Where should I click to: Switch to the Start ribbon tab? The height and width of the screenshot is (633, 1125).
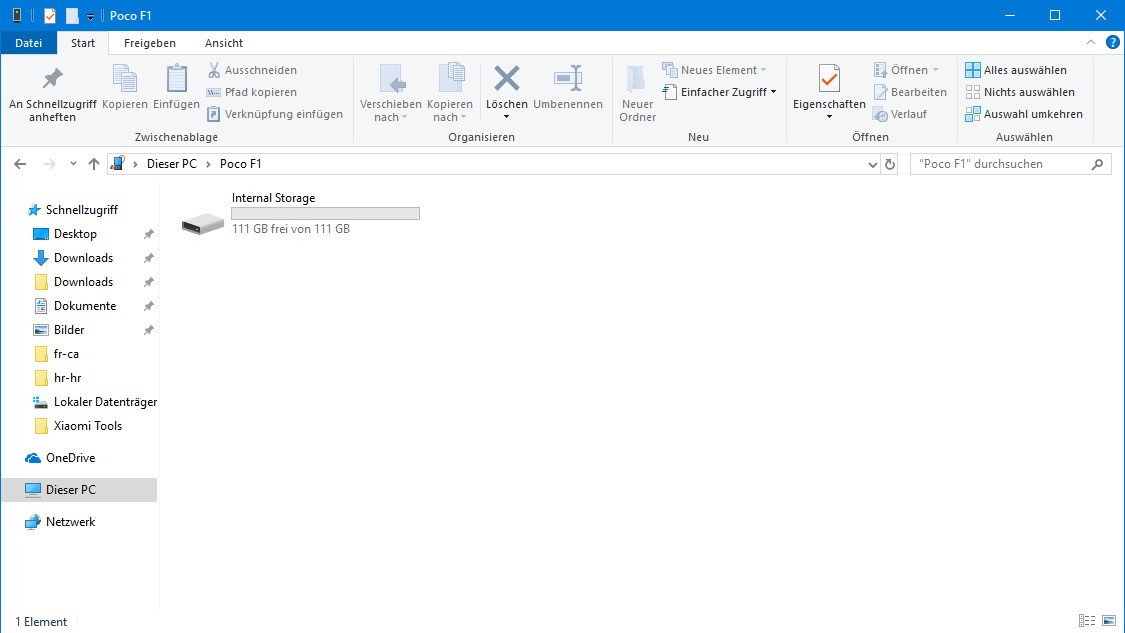pyautogui.click(x=83, y=43)
